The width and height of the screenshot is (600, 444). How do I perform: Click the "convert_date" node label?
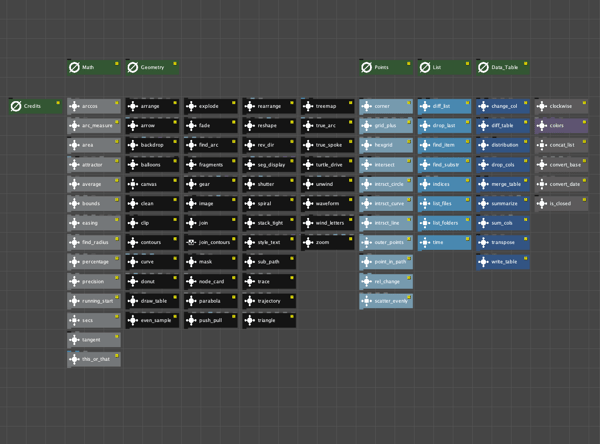(x=565, y=184)
